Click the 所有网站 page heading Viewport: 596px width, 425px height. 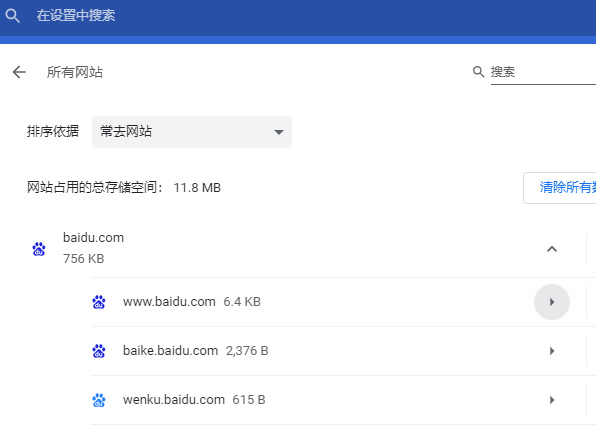point(75,72)
